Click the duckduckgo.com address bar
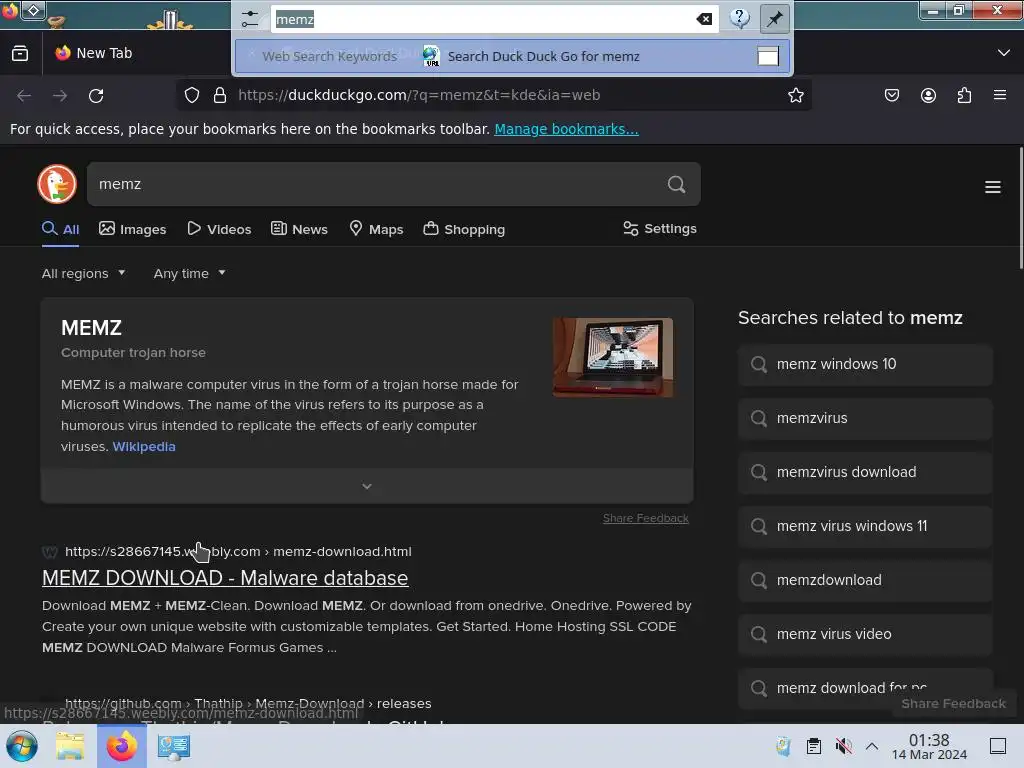The width and height of the screenshot is (1024, 768). (x=496, y=95)
